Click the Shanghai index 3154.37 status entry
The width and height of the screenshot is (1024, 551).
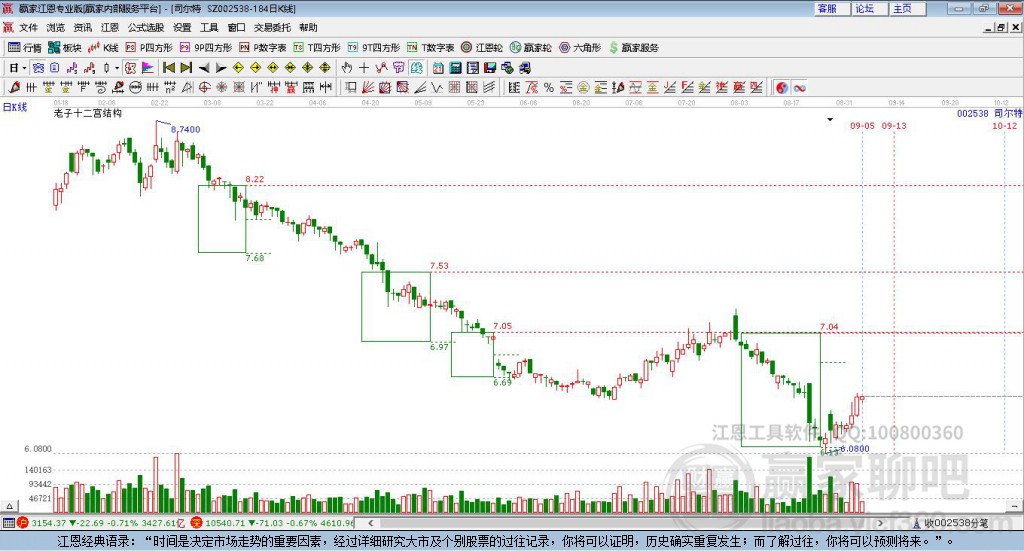(x=101, y=523)
